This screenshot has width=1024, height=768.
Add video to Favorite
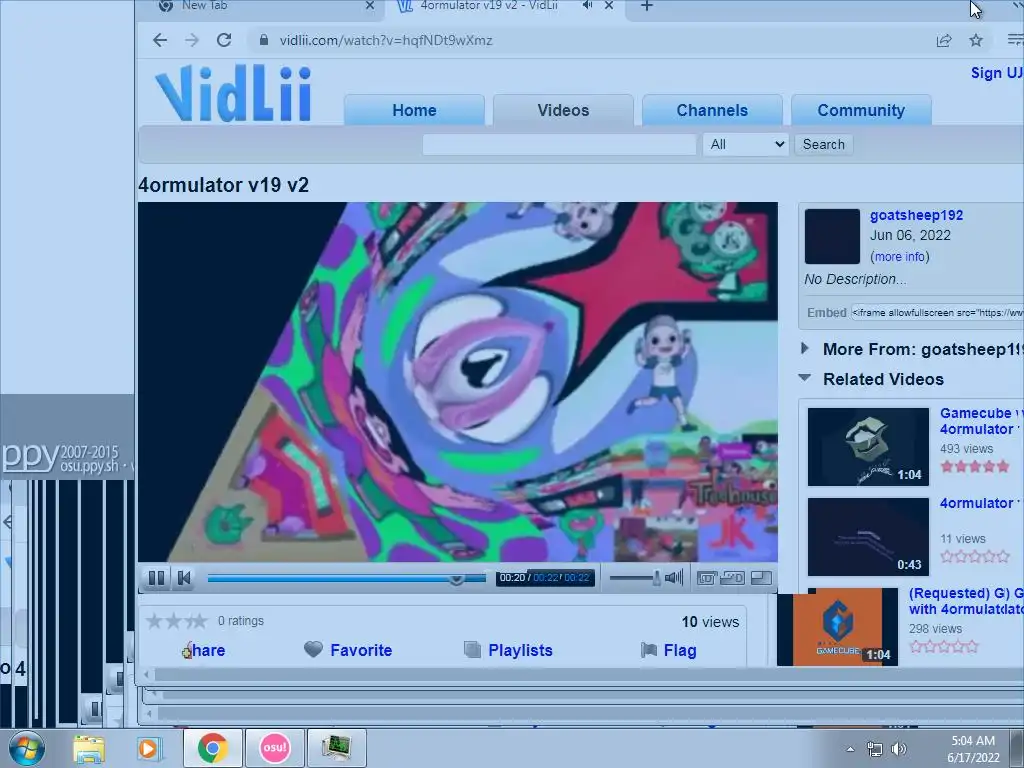click(360, 650)
